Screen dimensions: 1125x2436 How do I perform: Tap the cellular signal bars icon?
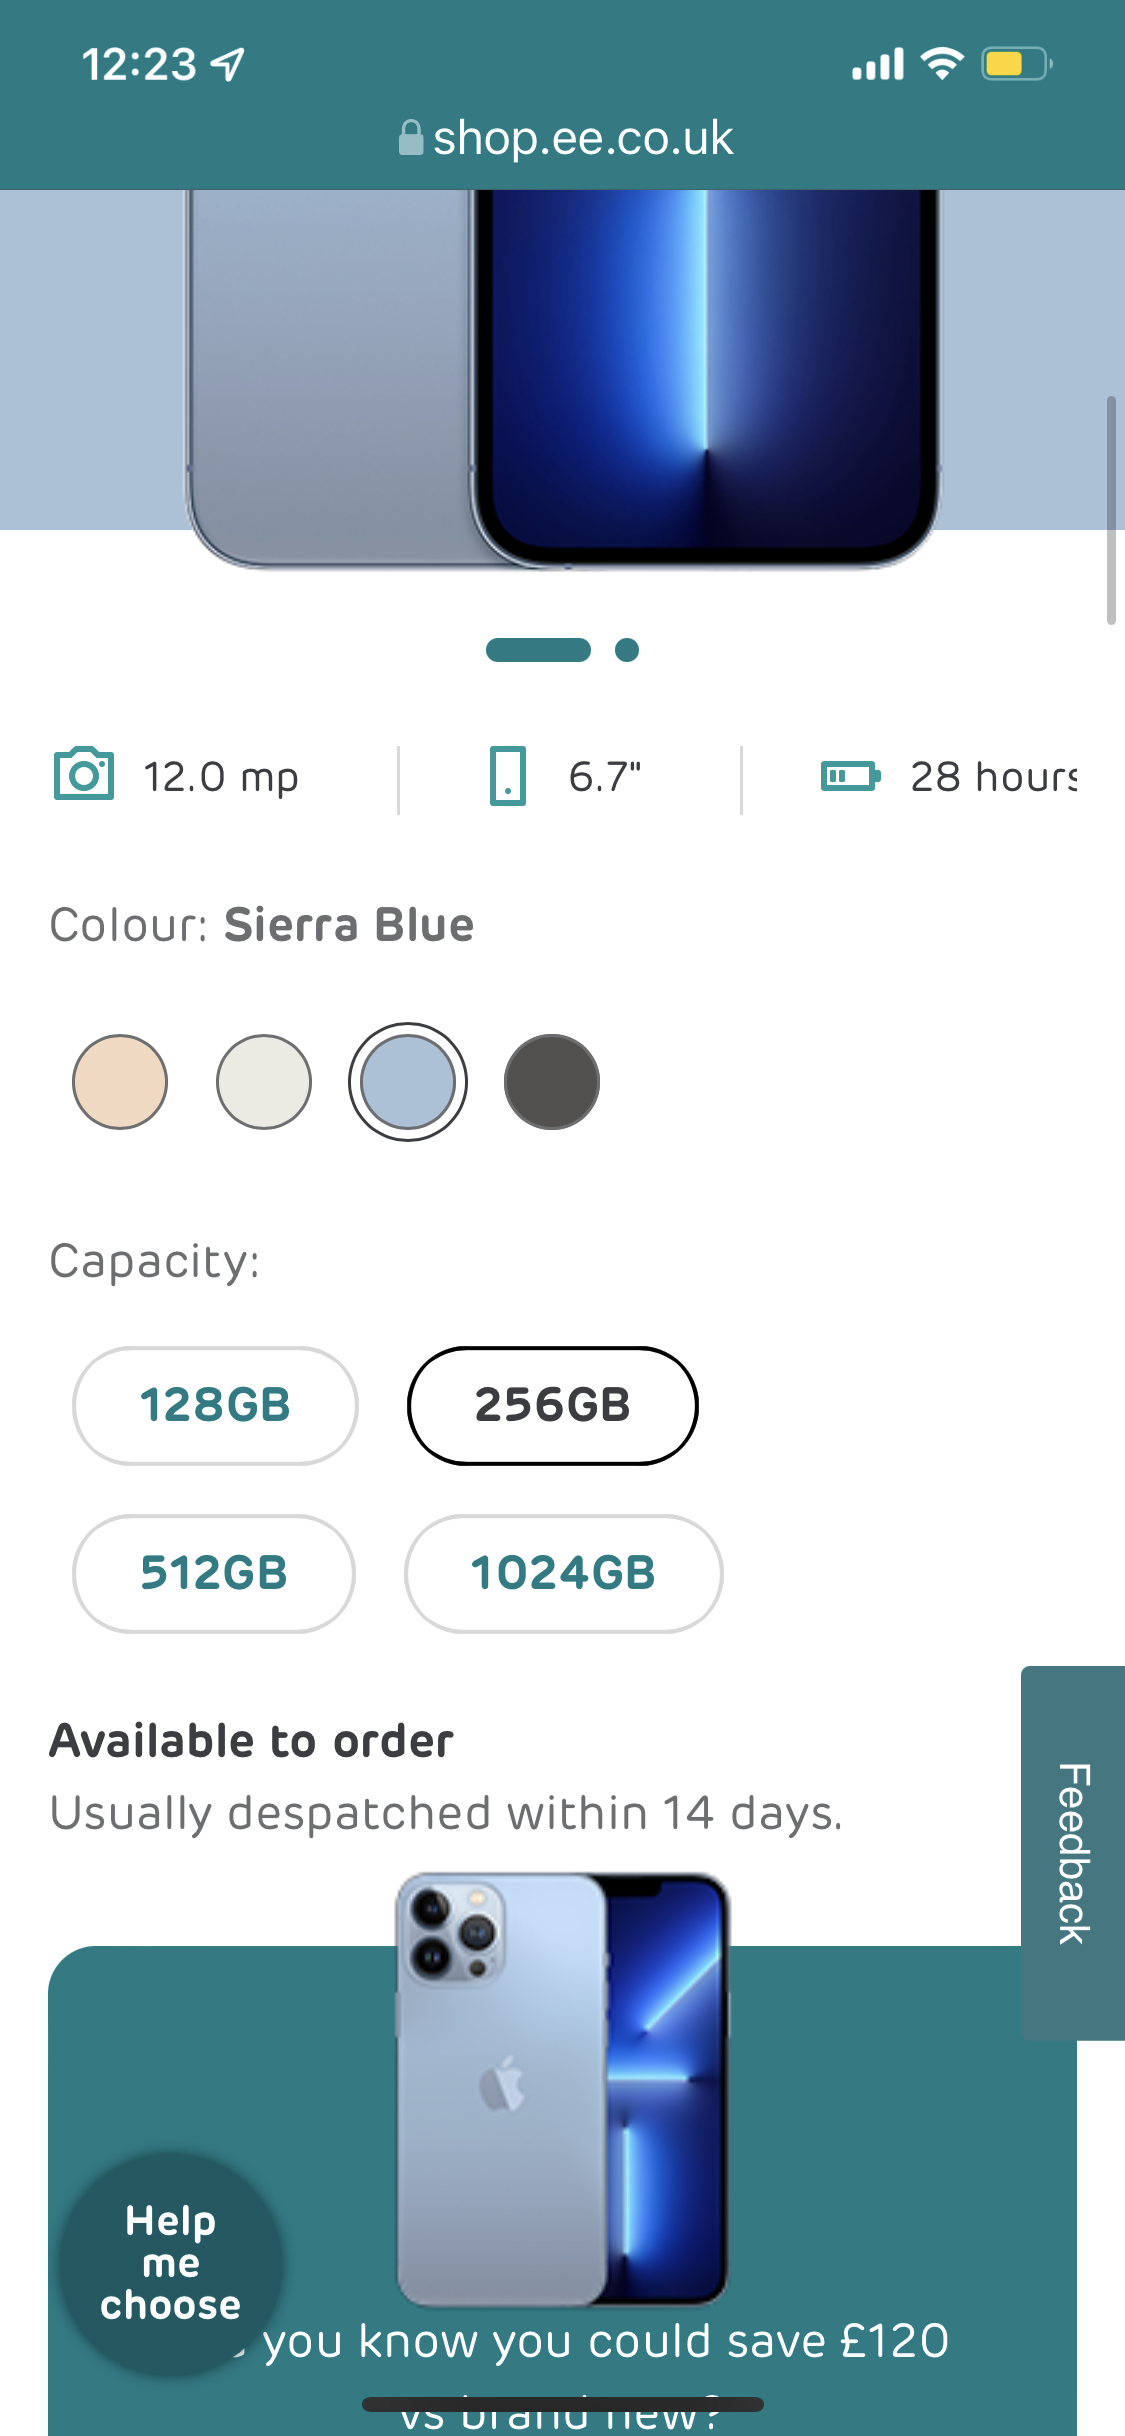(x=875, y=63)
